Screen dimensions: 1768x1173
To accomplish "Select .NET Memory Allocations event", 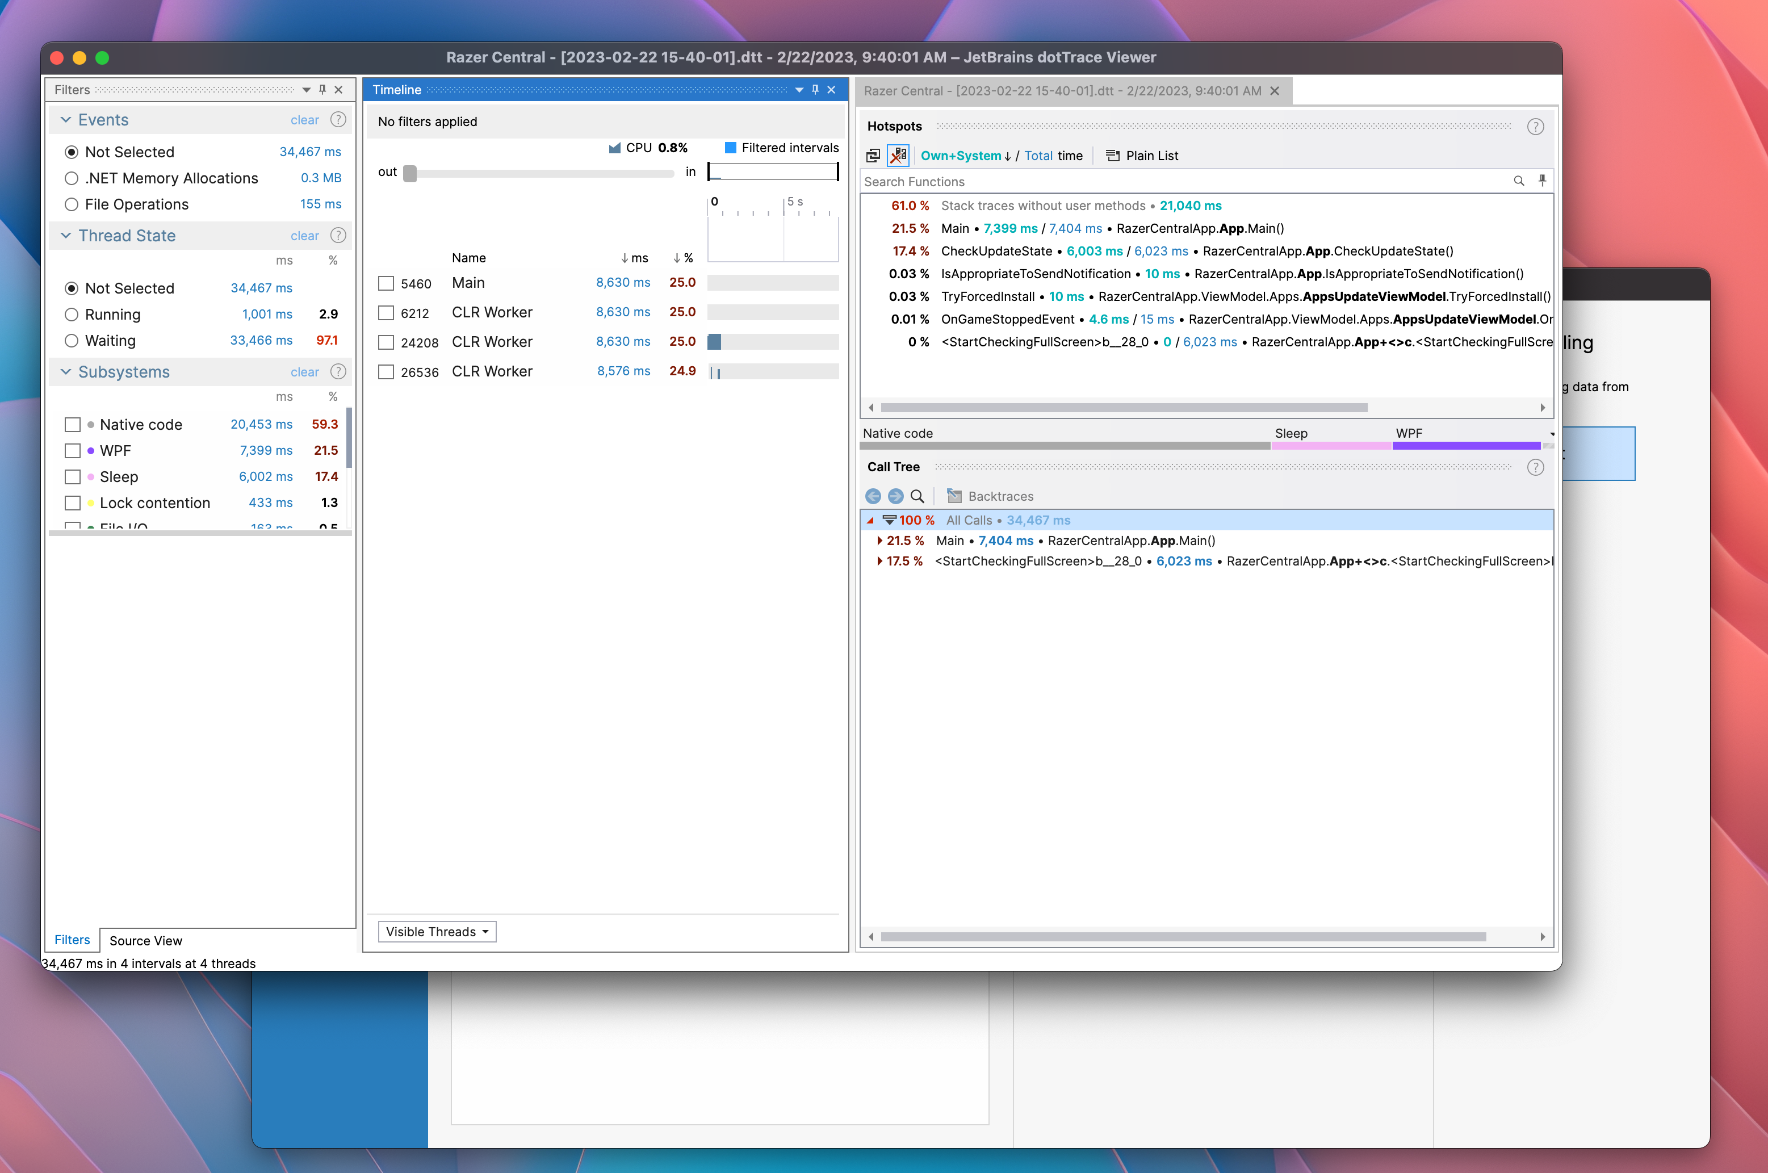I will pyautogui.click(x=71, y=178).
